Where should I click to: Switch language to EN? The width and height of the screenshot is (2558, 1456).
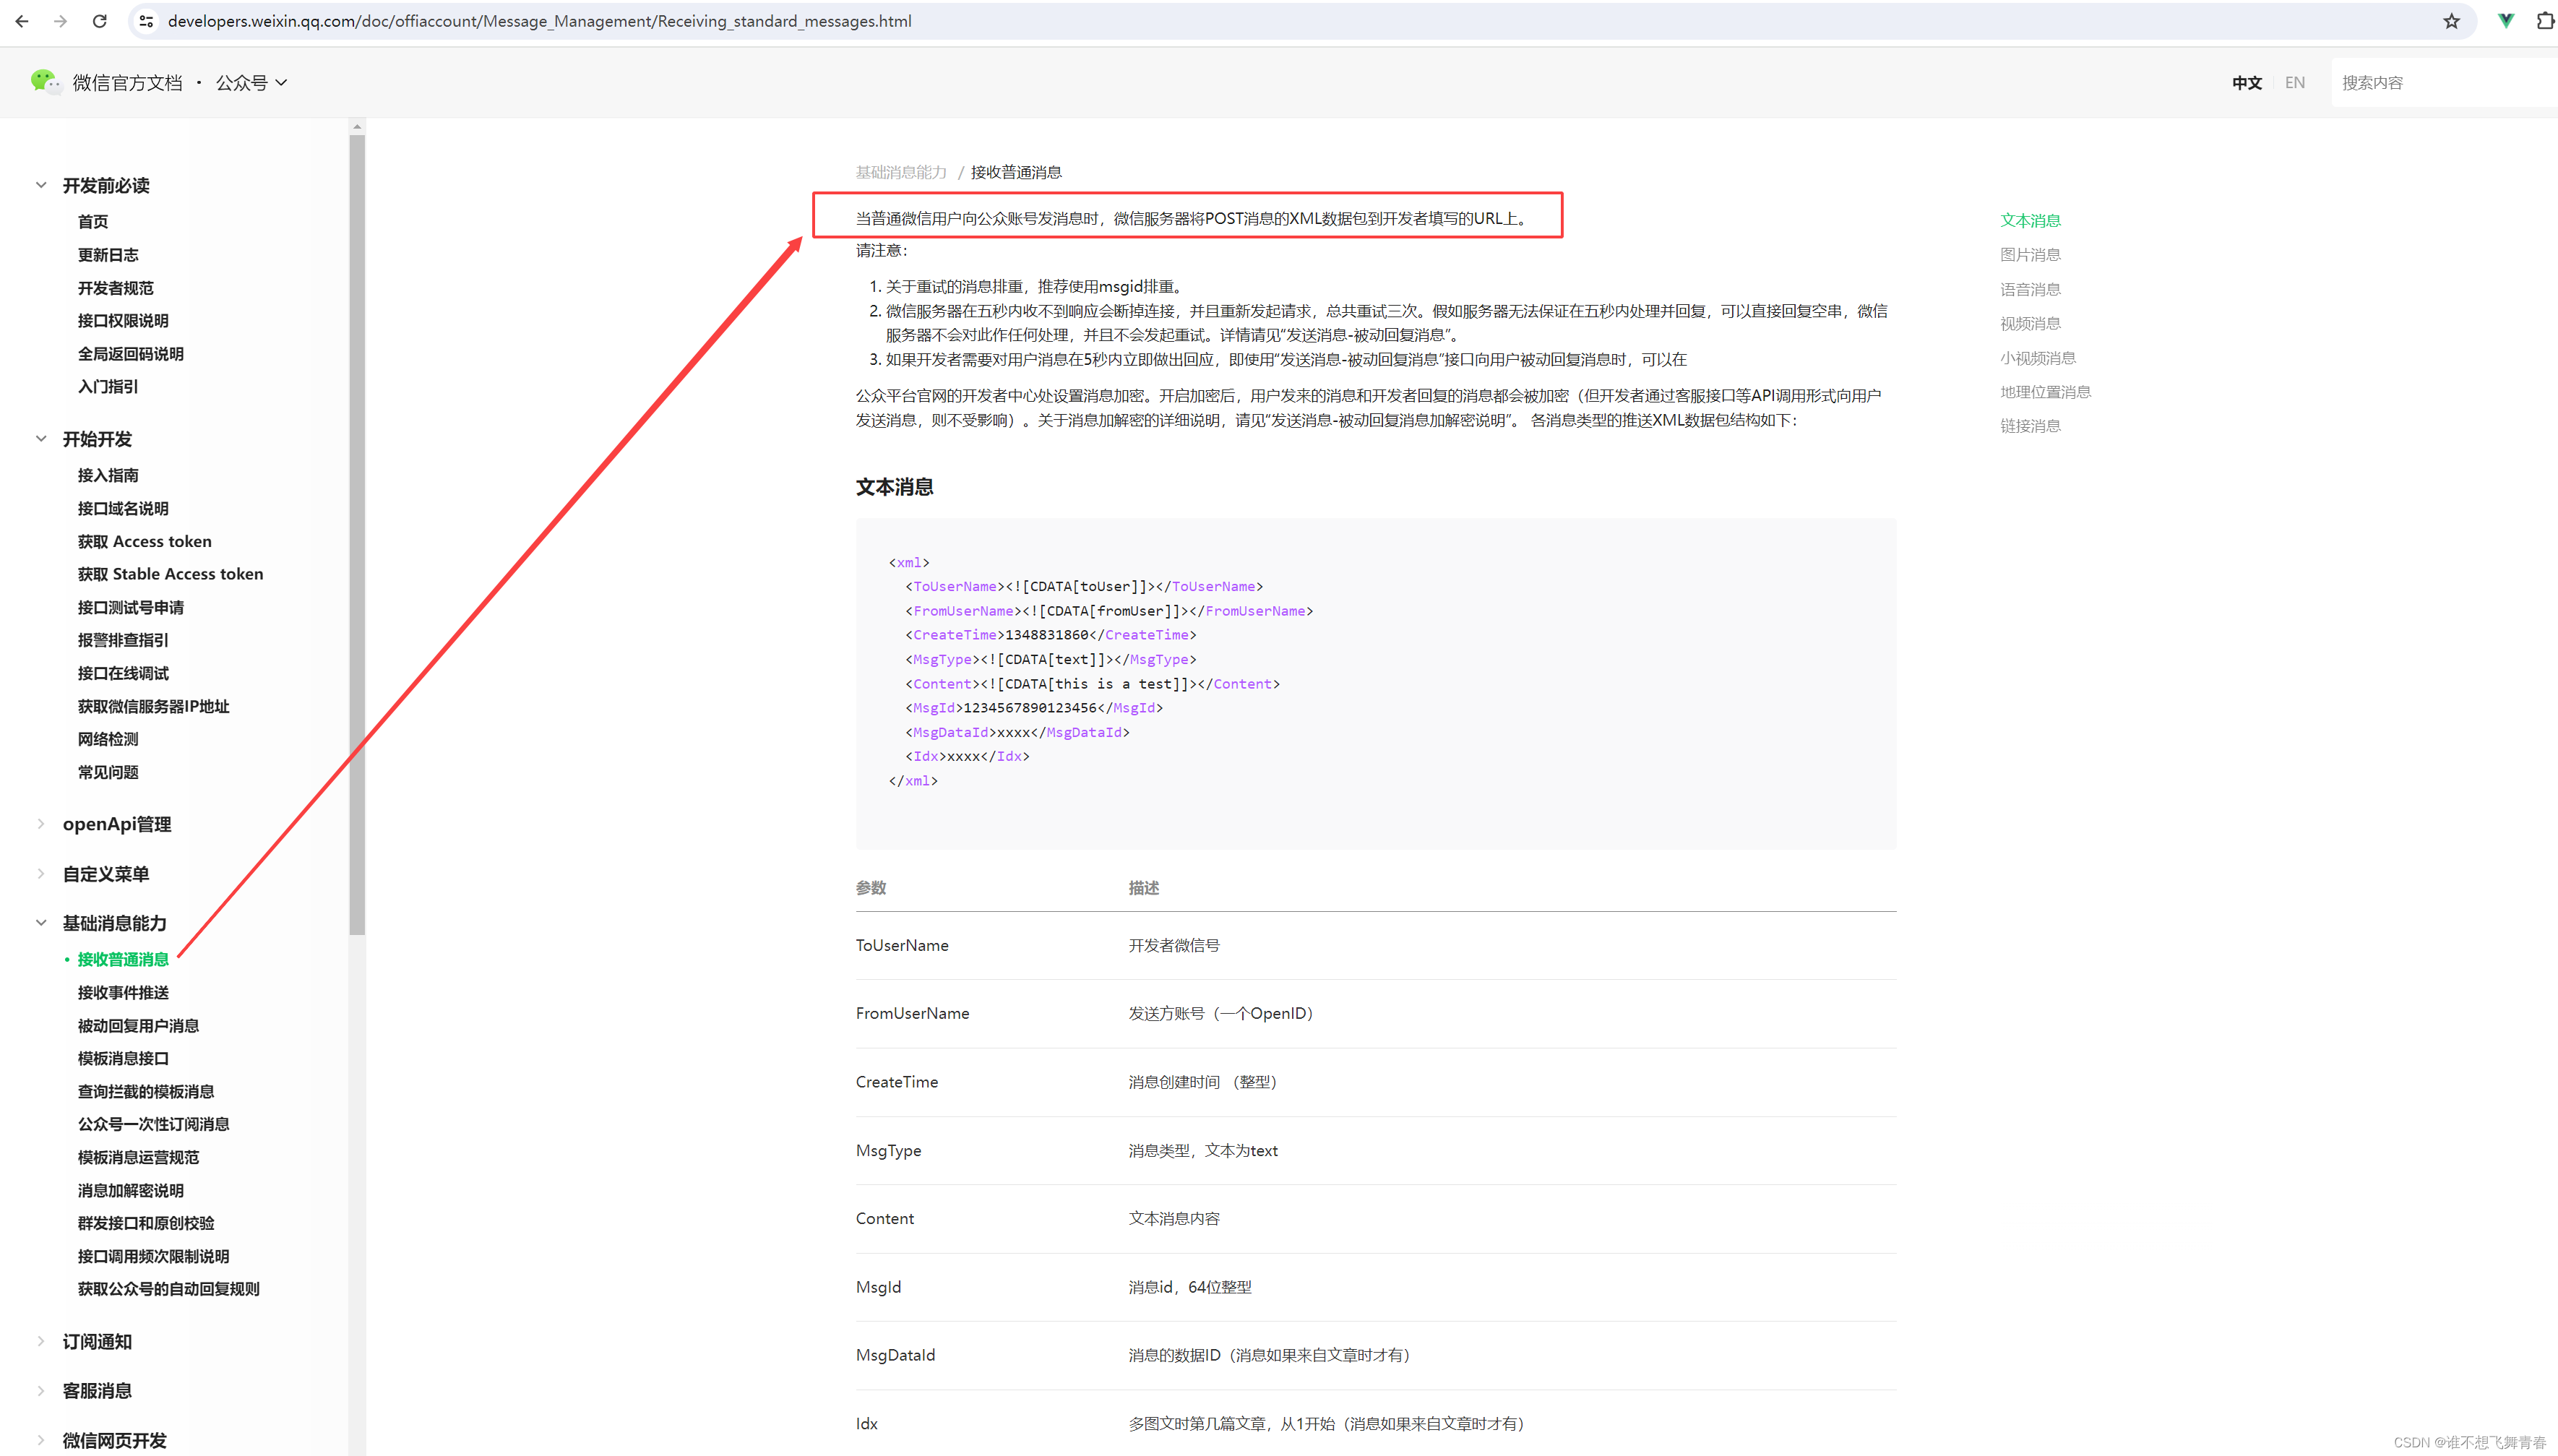click(2295, 83)
